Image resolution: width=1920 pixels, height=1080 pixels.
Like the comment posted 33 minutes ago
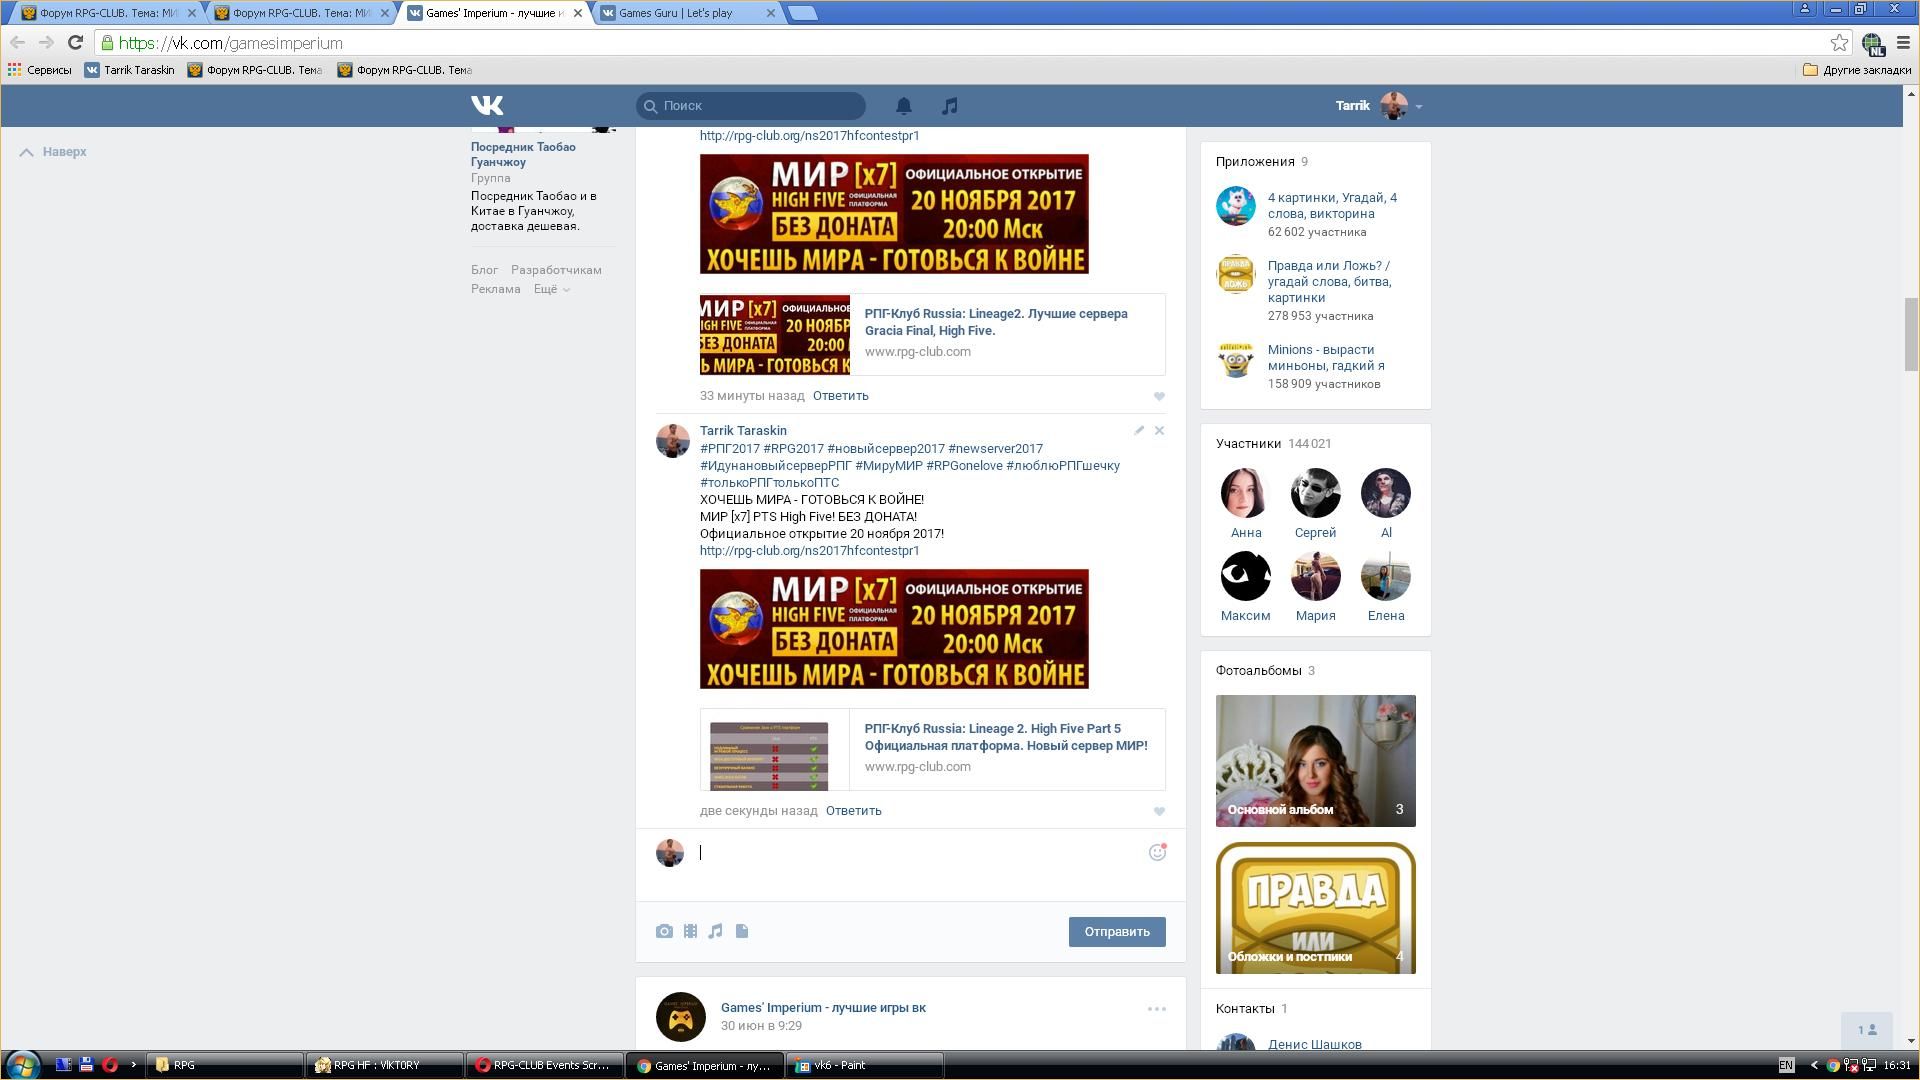click(x=1159, y=396)
